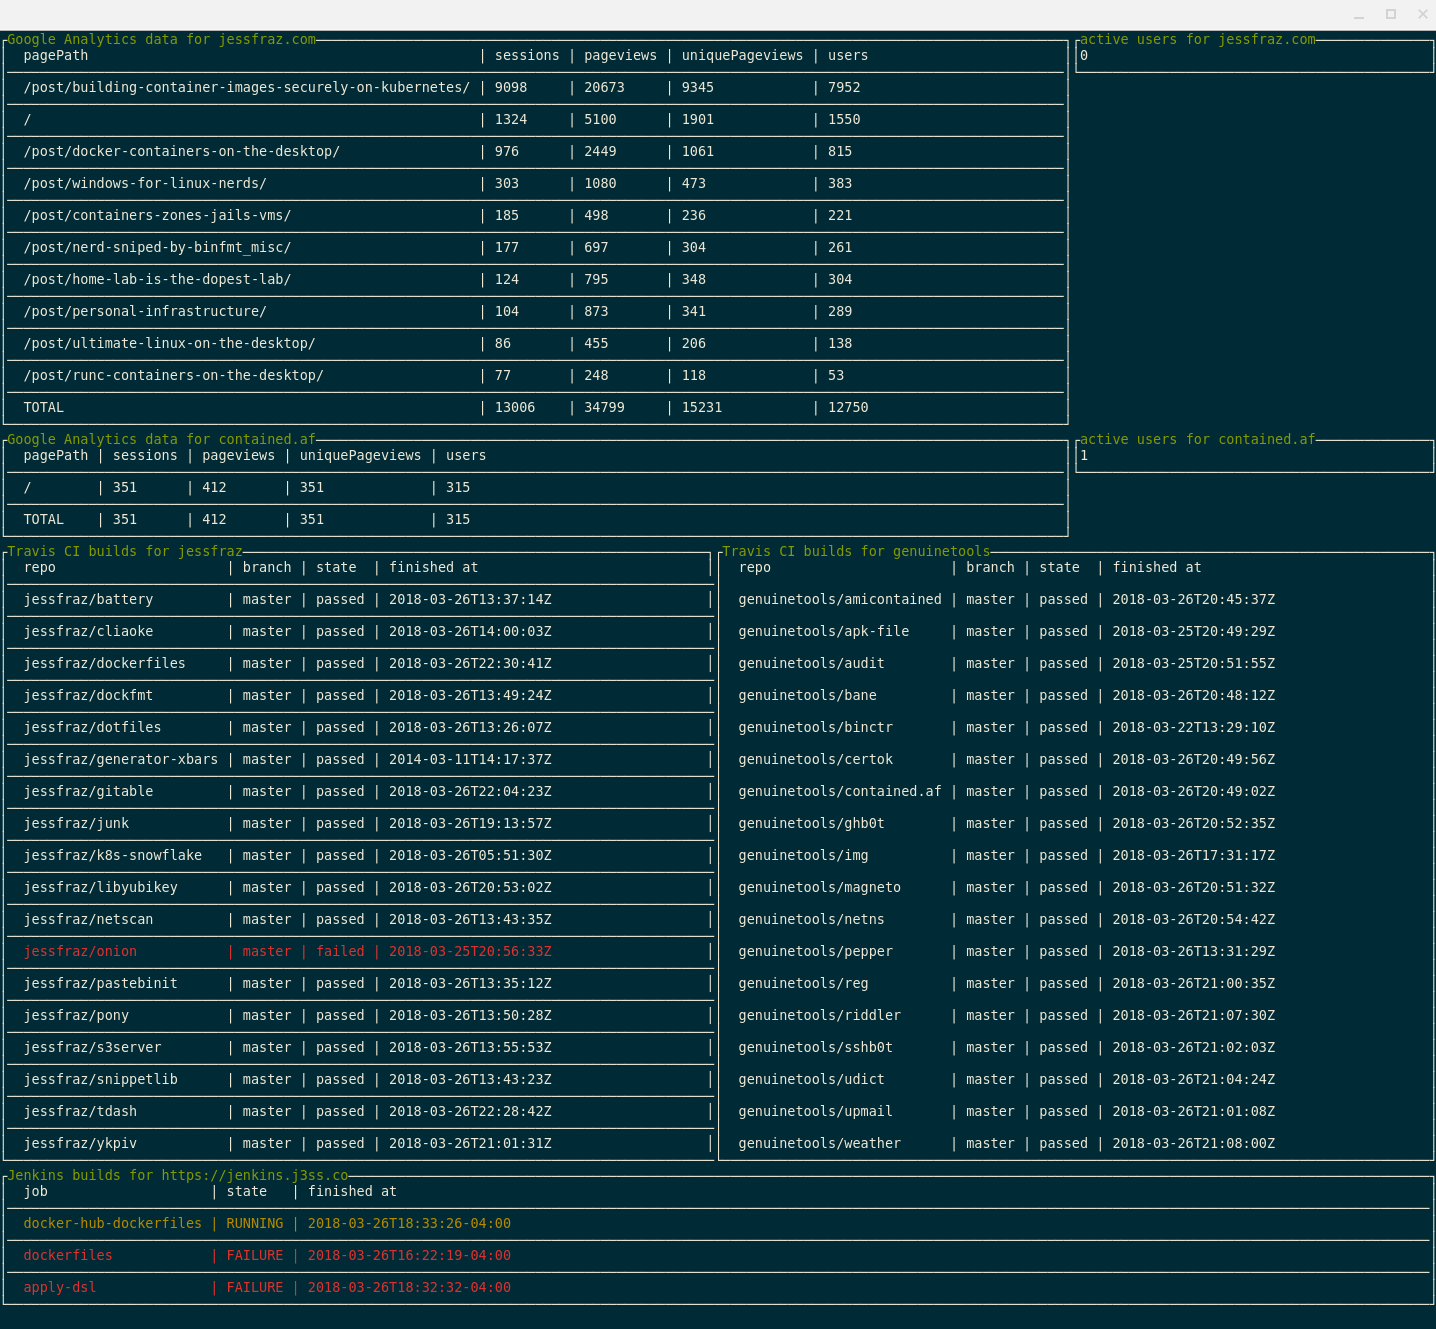Close the terminal window

click(x=1423, y=15)
